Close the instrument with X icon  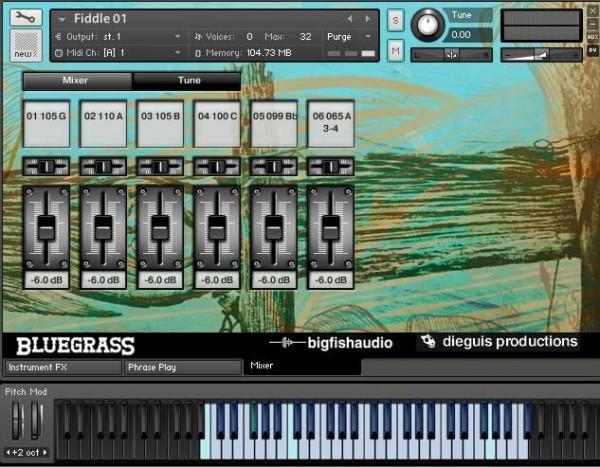pos(593,11)
